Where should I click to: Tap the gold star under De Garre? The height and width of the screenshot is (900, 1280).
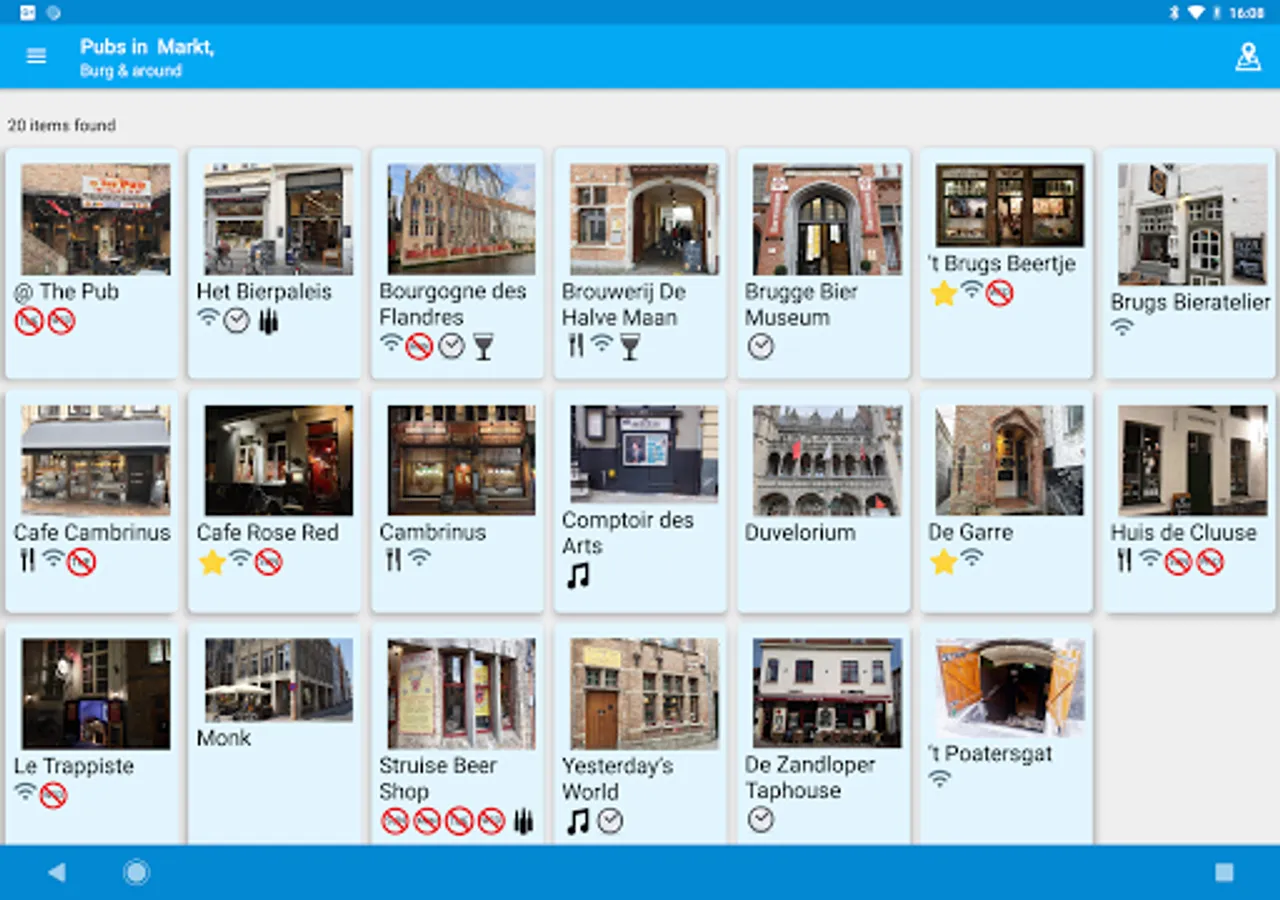tap(944, 562)
